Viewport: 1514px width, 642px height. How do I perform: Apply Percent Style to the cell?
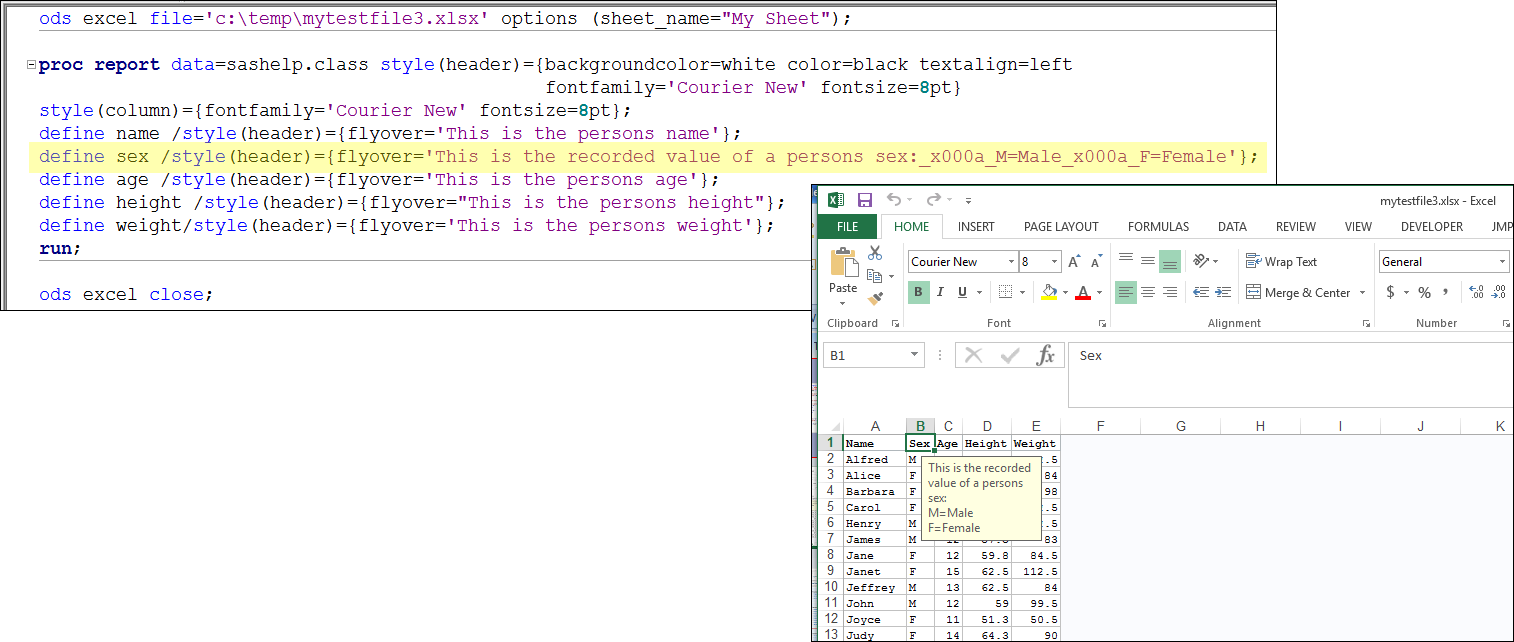[x=1424, y=293]
